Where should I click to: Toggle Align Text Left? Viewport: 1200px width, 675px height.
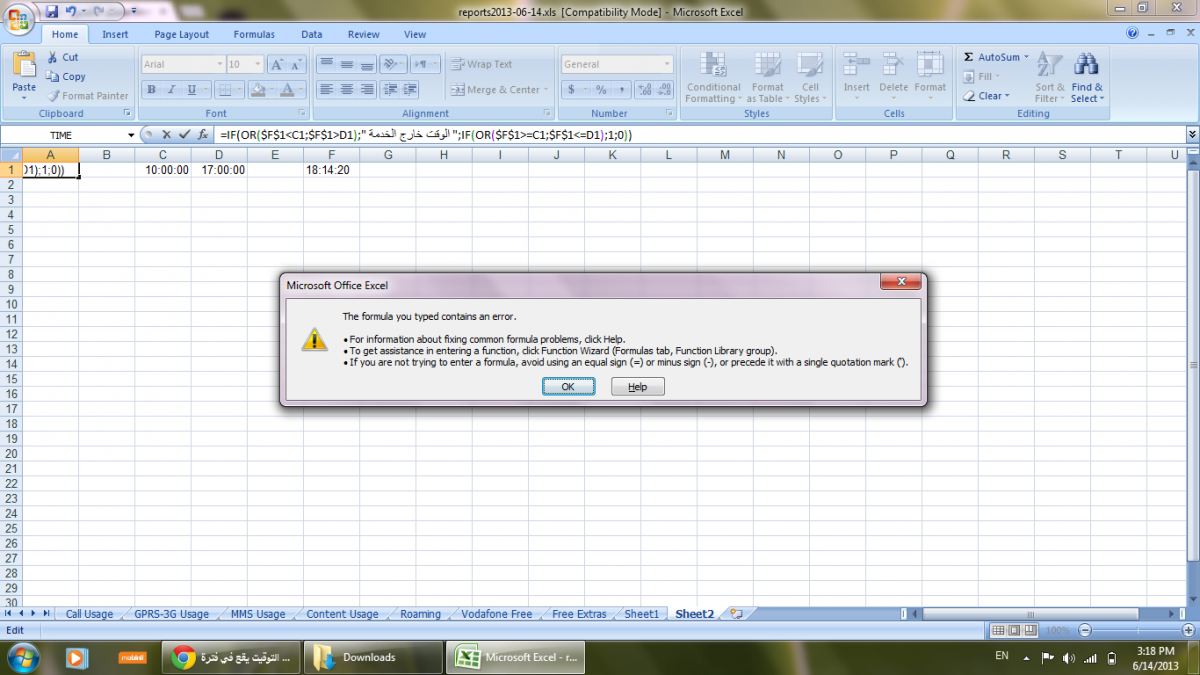coord(326,90)
